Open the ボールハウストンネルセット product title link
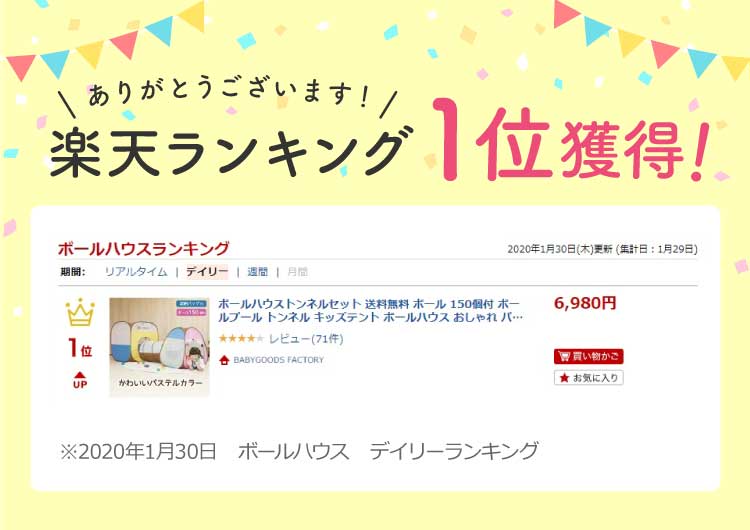 tap(370, 310)
